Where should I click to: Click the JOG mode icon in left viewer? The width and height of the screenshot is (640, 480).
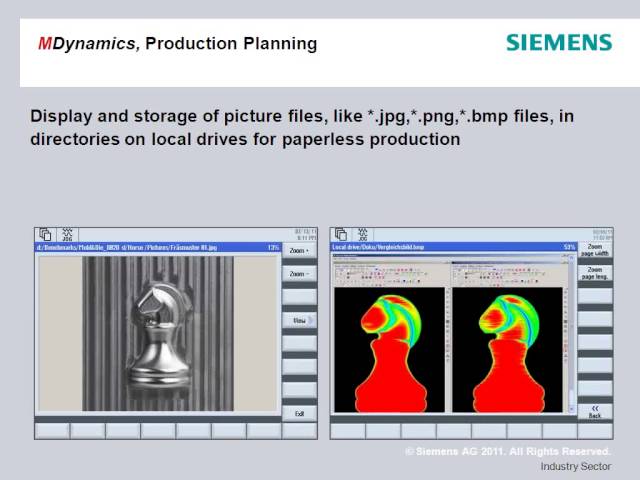tap(67, 235)
